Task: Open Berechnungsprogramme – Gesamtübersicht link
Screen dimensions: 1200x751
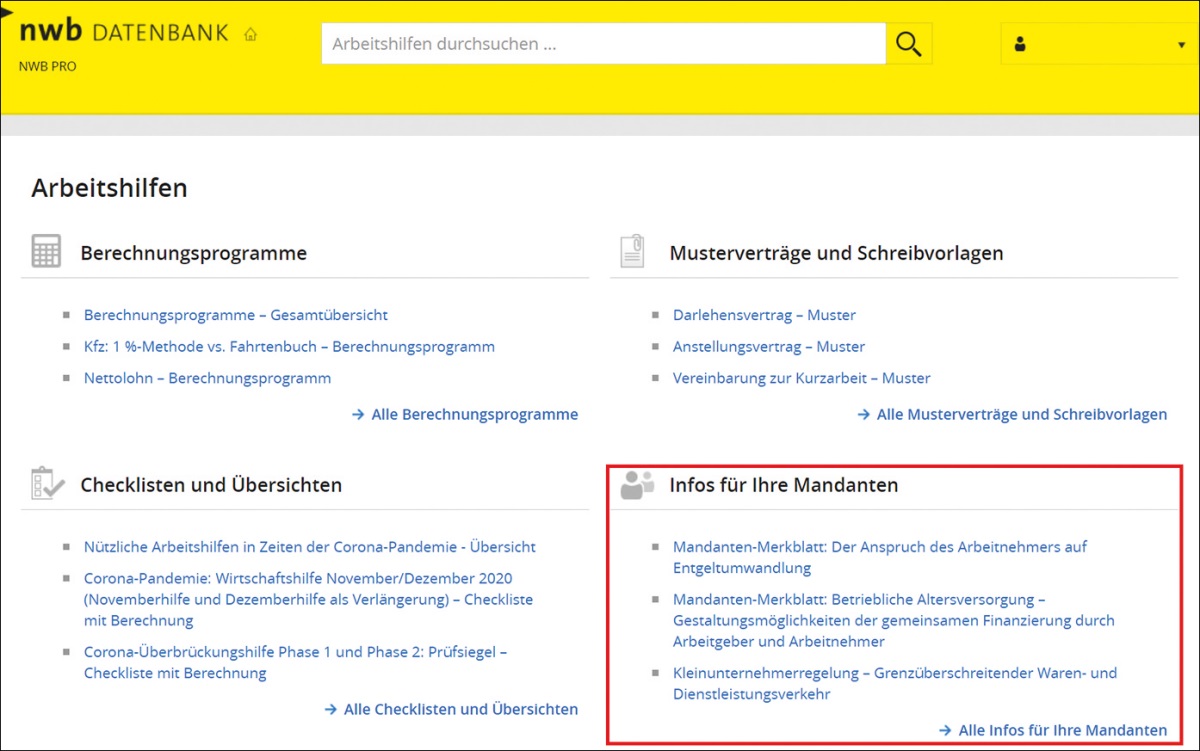Action: [235, 315]
